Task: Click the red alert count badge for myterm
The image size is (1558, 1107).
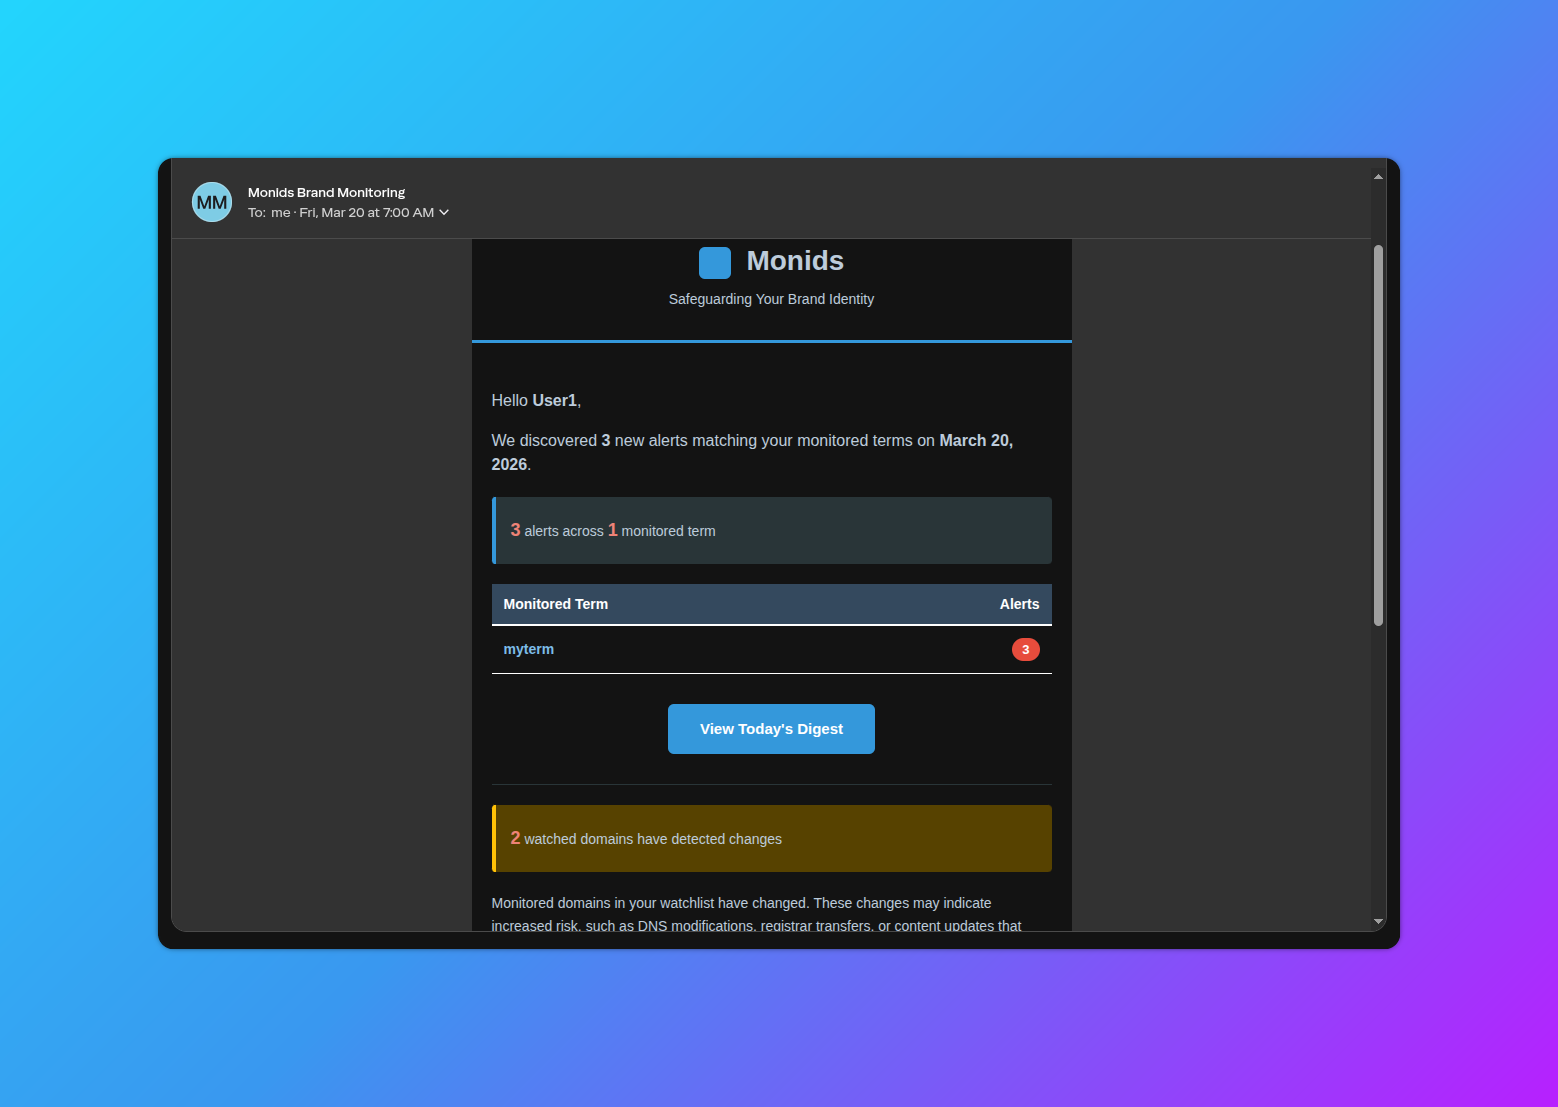Action: [1025, 649]
